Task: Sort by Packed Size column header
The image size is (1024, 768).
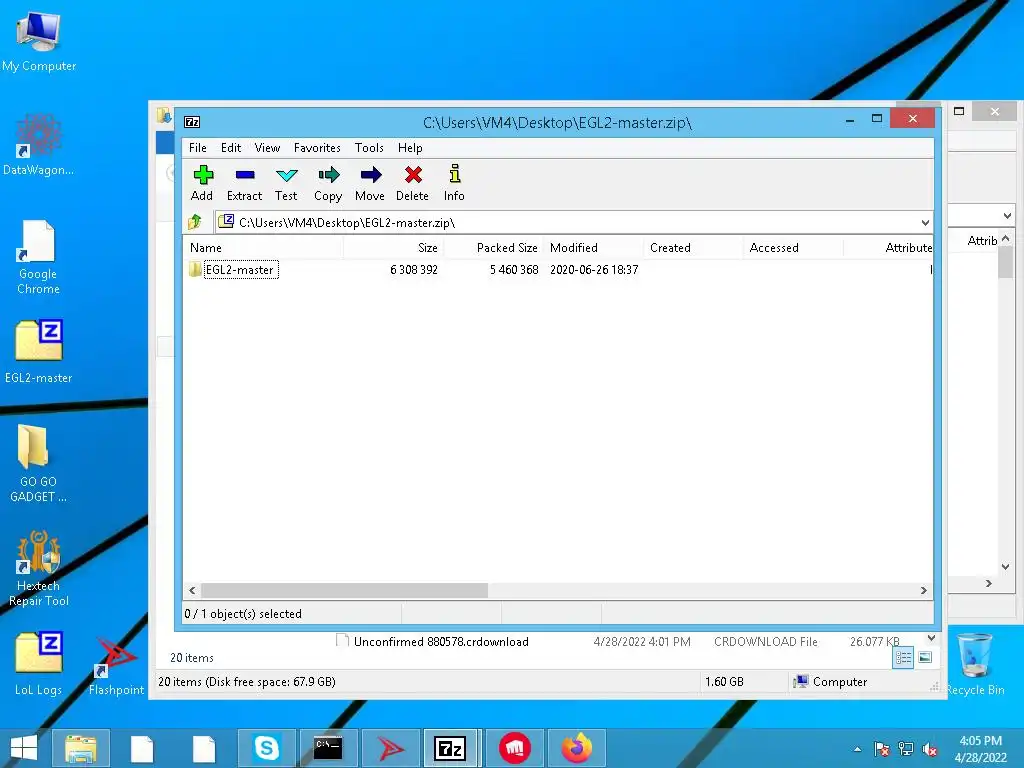Action: click(494, 248)
